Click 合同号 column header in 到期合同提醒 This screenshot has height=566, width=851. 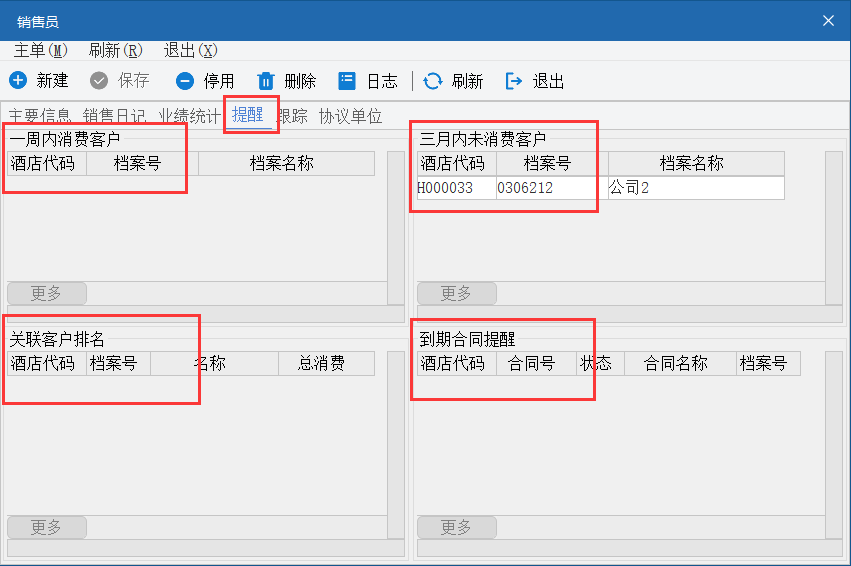536,364
